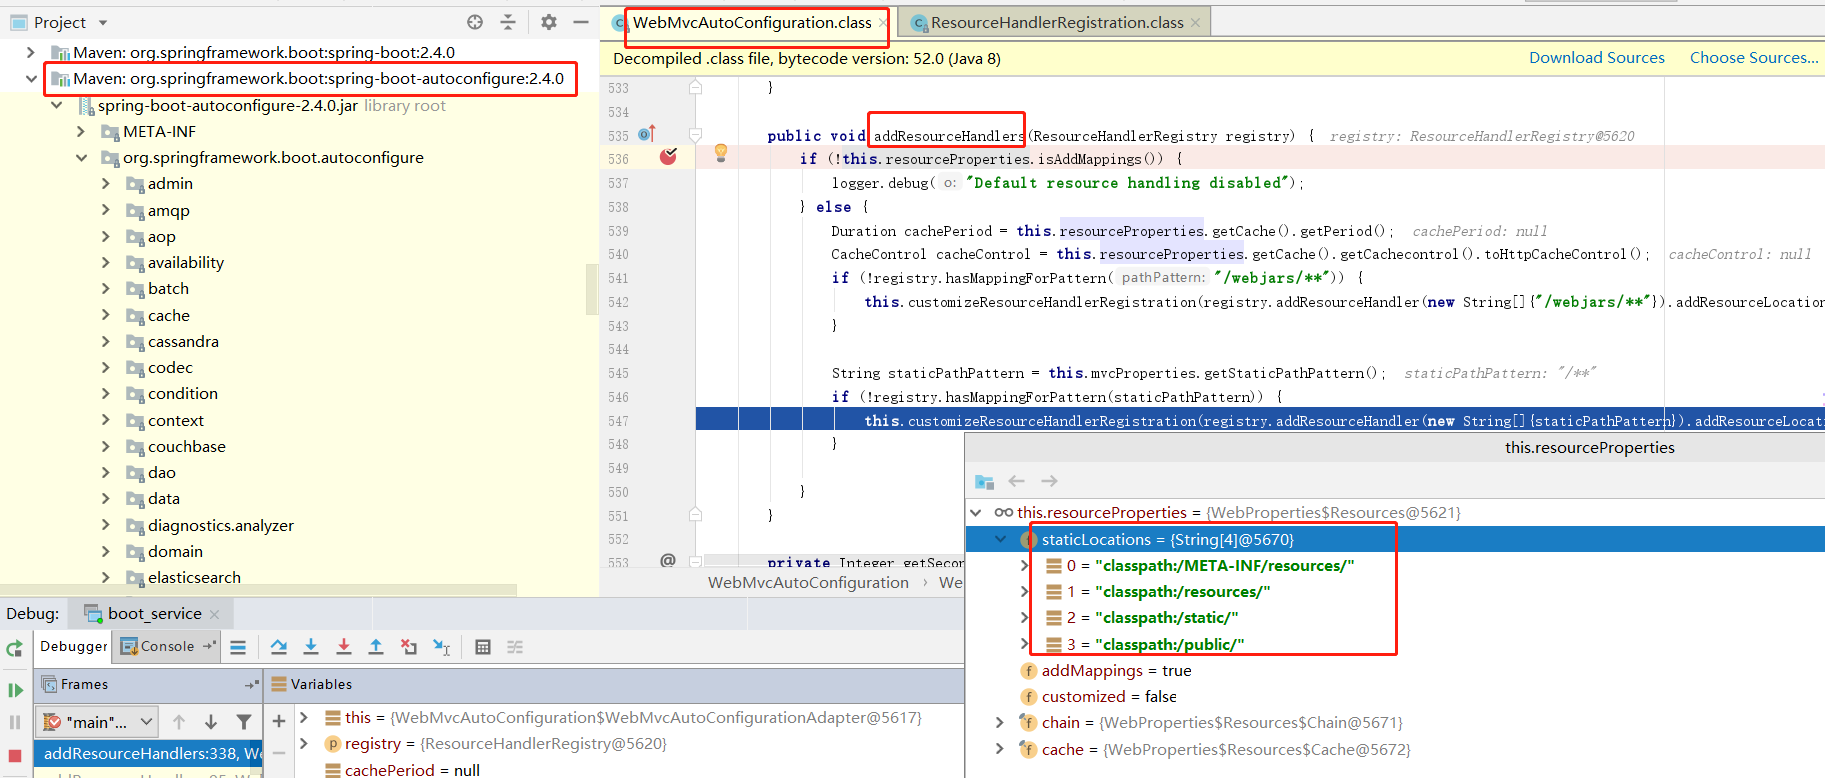Click the forward arrow in resourceProperties popup

(x=1049, y=481)
